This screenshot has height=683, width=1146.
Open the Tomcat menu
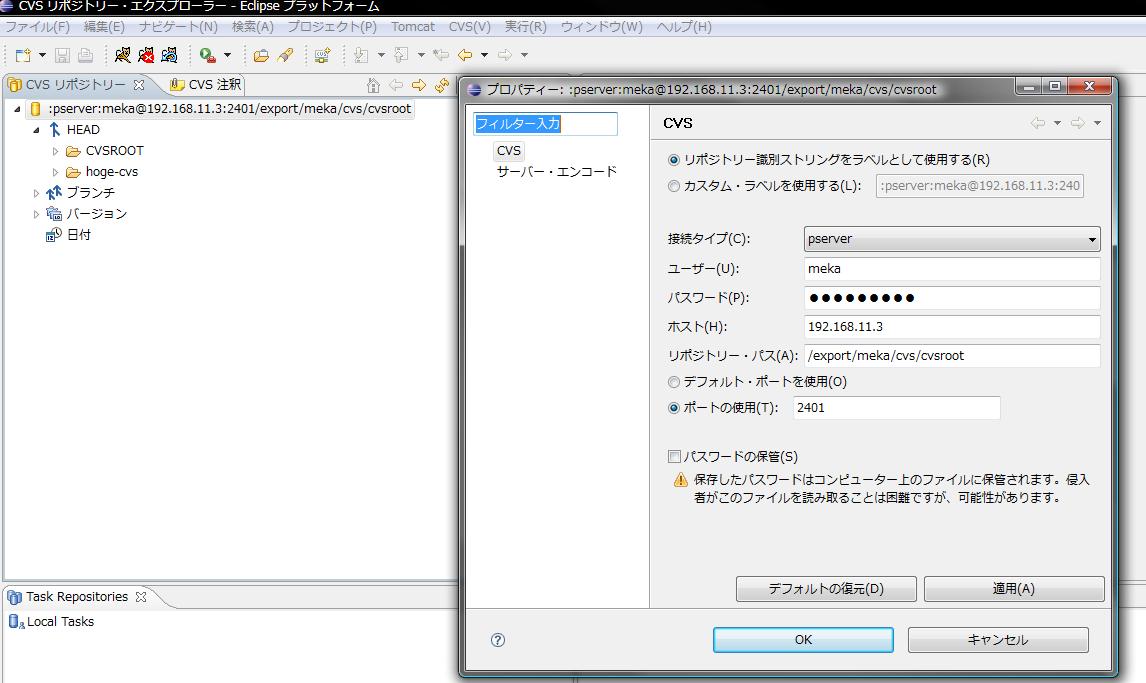[x=412, y=27]
